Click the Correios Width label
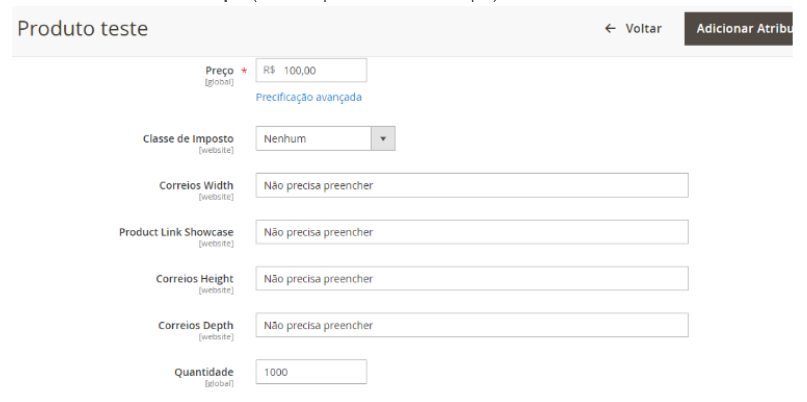This screenshot has height=402, width=807. 195,185
